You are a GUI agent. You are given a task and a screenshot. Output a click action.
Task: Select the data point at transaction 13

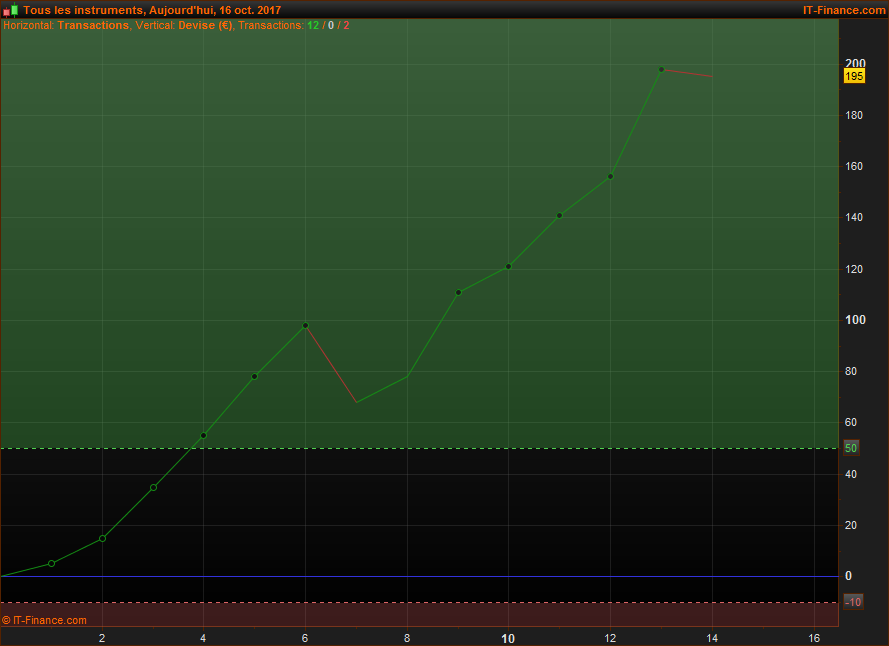tap(661, 69)
